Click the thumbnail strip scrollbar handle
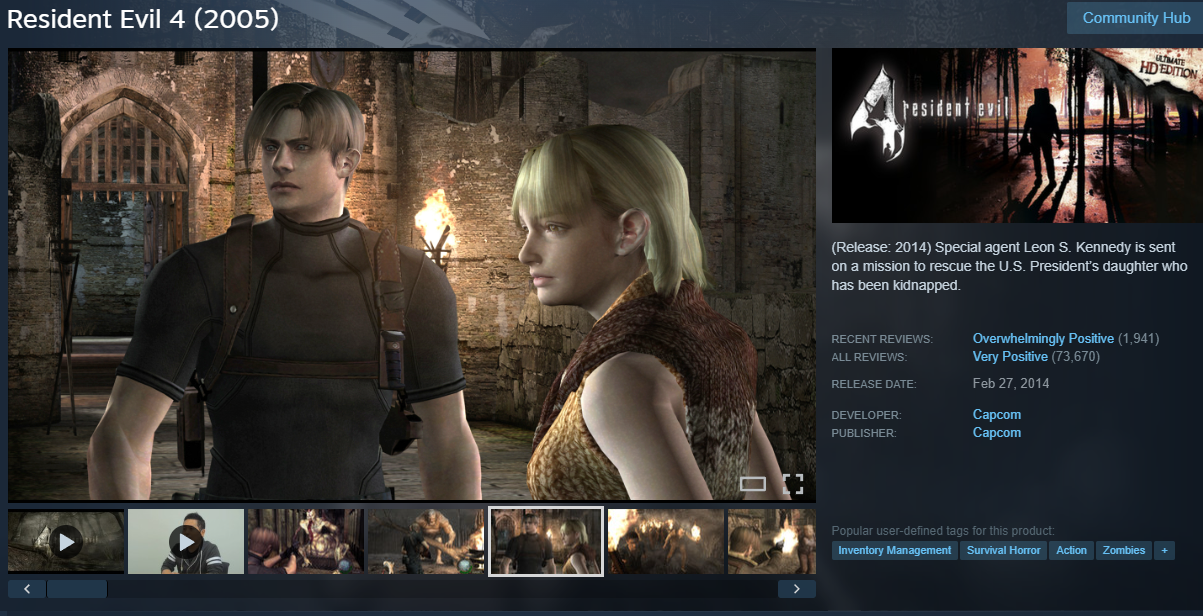The height and width of the screenshot is (616, 1203). (x=77, y=589)
